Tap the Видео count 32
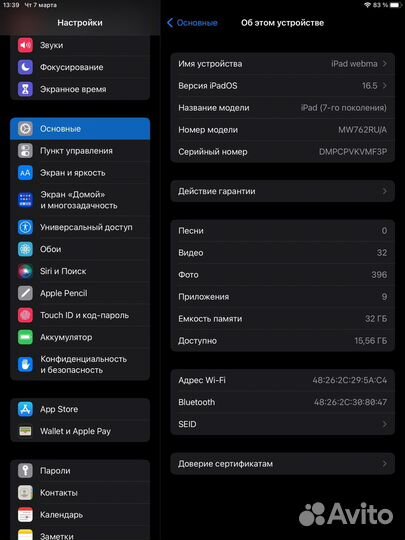Image resolution: width=405 pixels, height=540 pixels. (382, 253)
